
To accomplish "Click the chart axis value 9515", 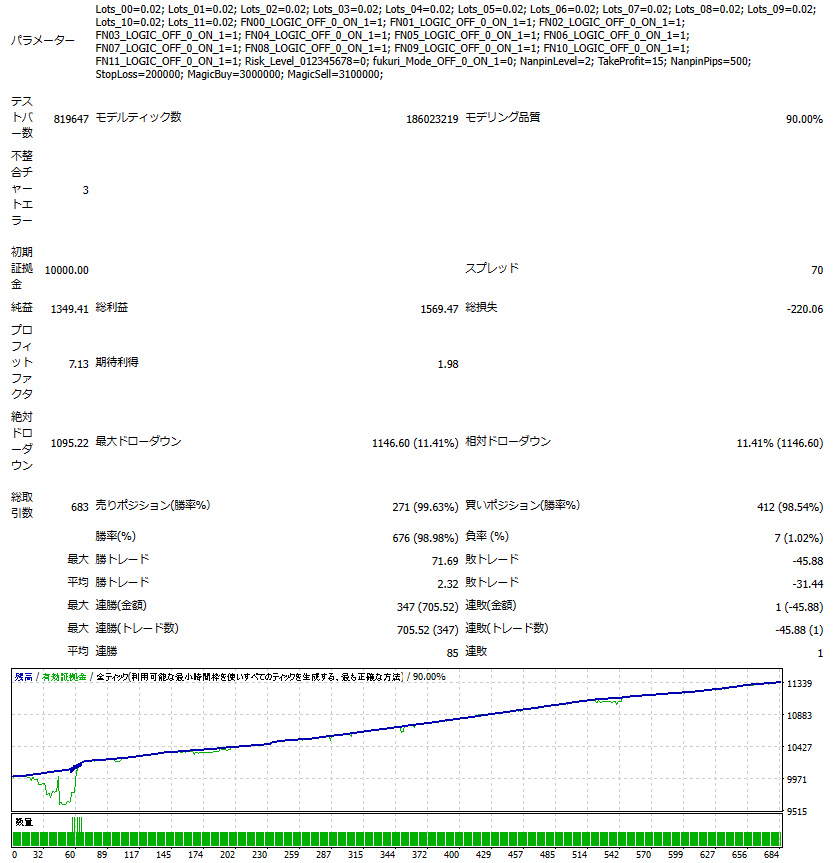I will [x=797, y=812].
